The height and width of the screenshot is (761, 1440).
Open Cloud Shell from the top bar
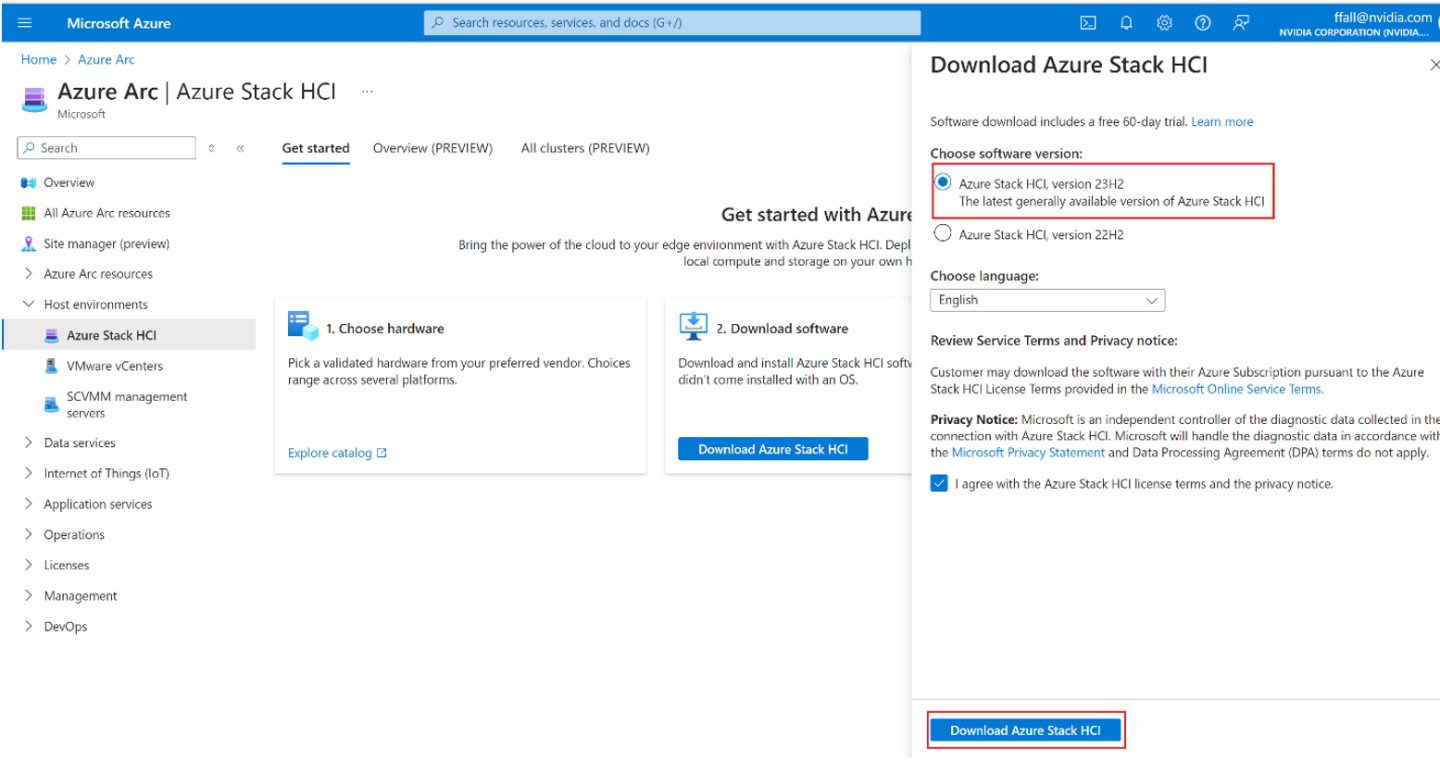coord(1088,23)
